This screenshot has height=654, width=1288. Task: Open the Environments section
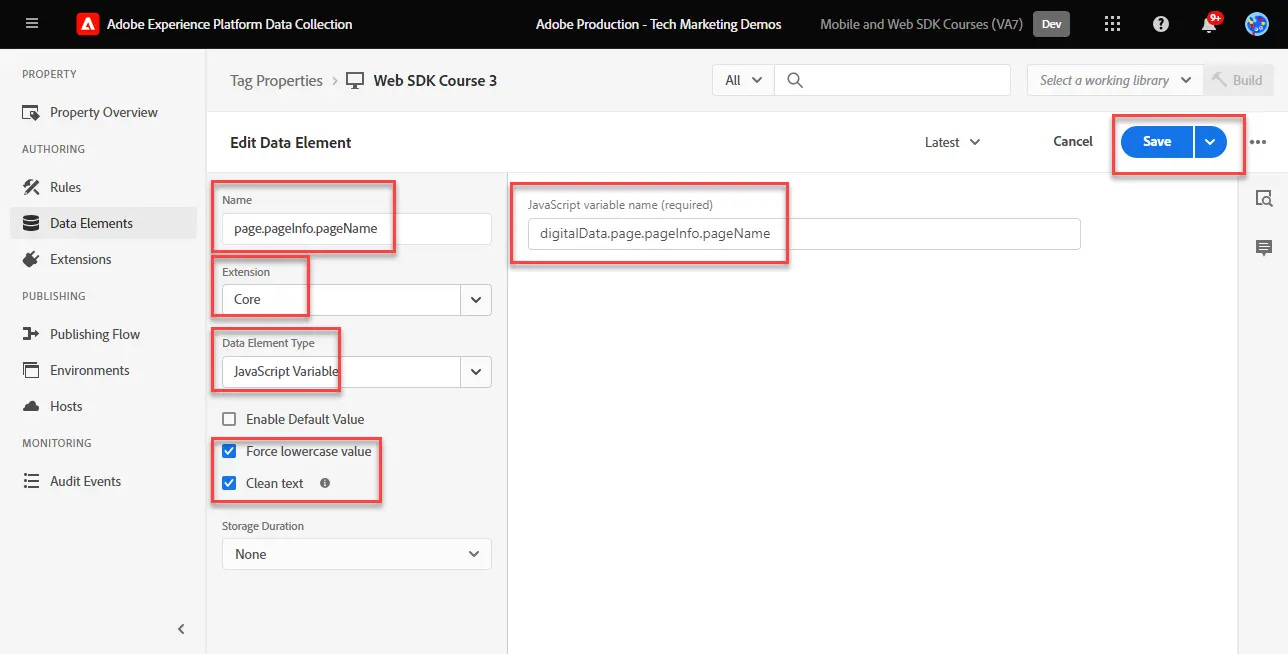pyautogui.click(x=90, y=370)
